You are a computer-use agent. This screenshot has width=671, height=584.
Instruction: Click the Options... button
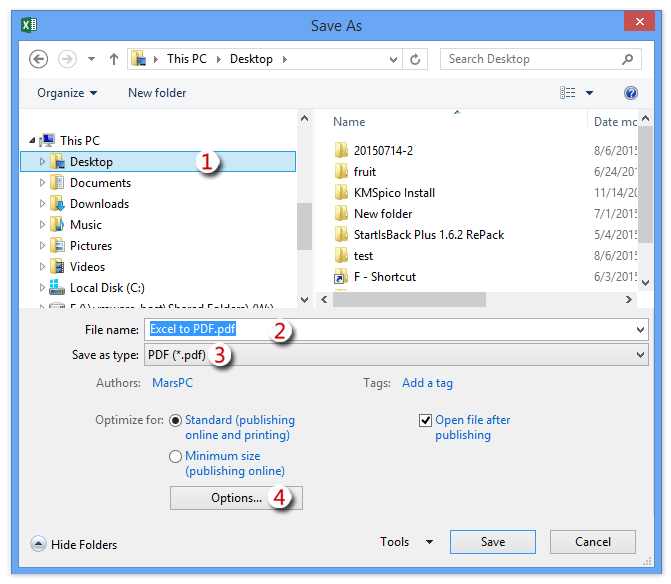236,498
